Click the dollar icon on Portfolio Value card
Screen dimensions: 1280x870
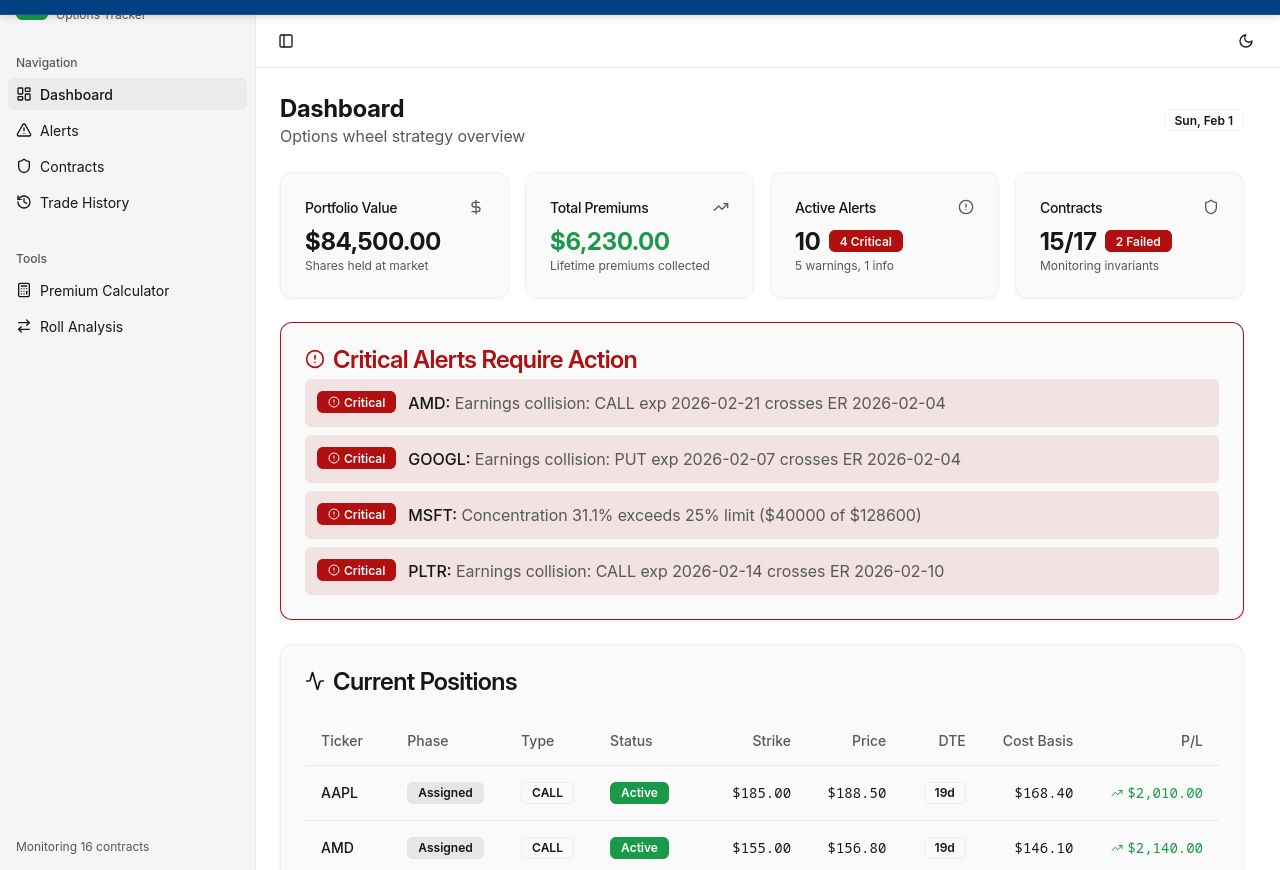click(476, 207)
